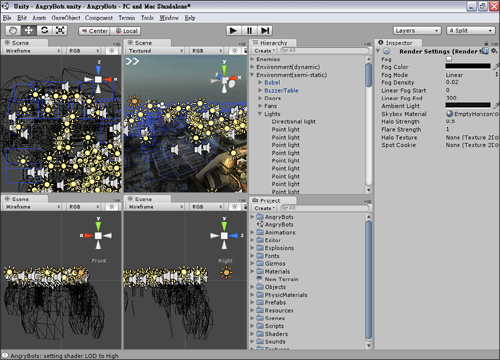This screenshot has height=360, width=500.
Task: Enable the Fog checkbox
Action: [449, 59]
